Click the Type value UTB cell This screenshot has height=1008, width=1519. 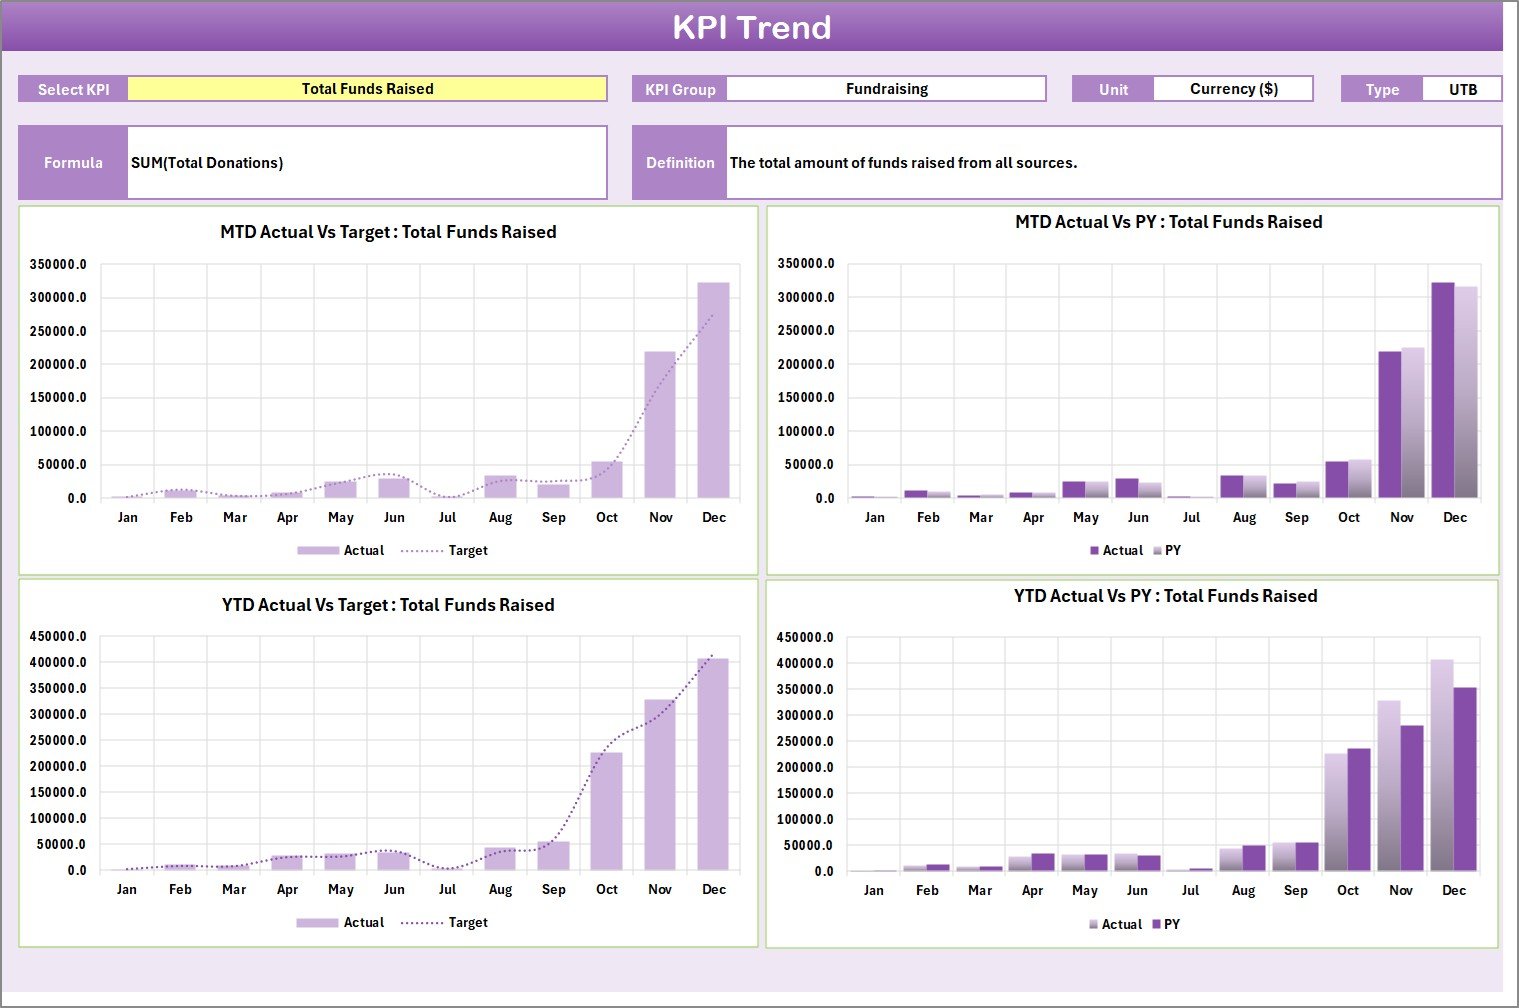1462,89
